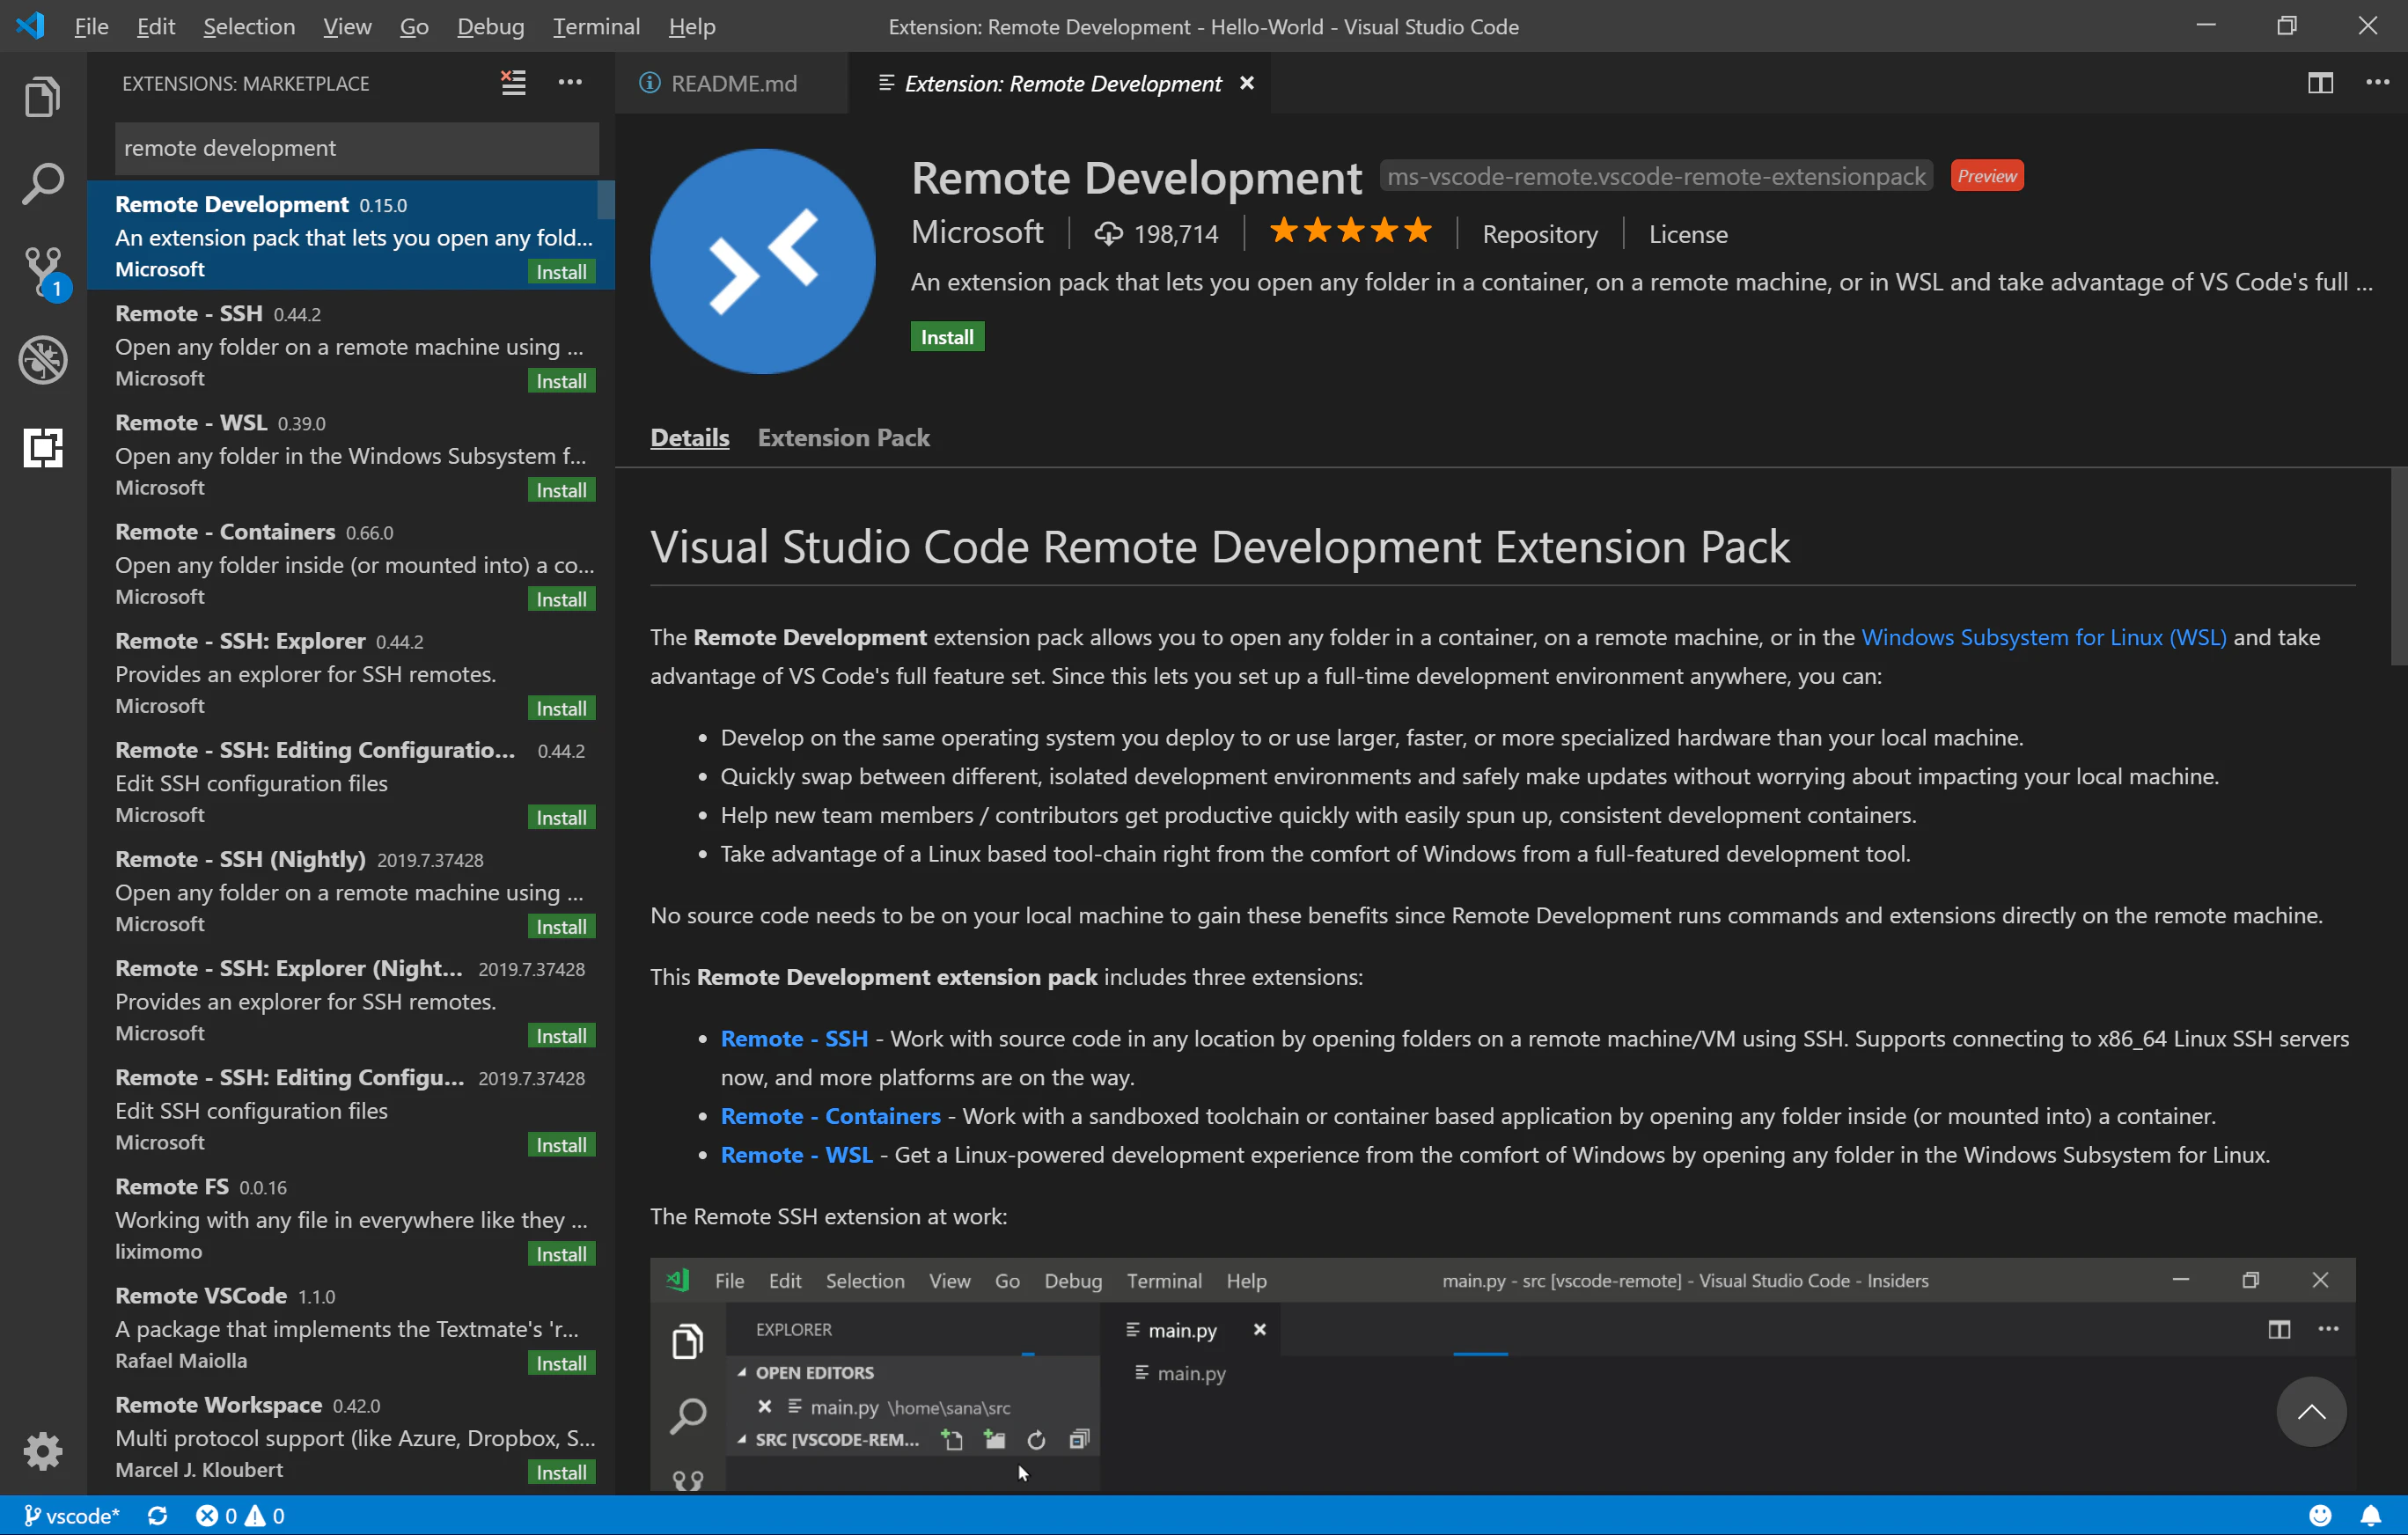The height and width of the screenshot is (1535, 2408).
Task: Open Source Control view with badge
Action: point(44,273)
